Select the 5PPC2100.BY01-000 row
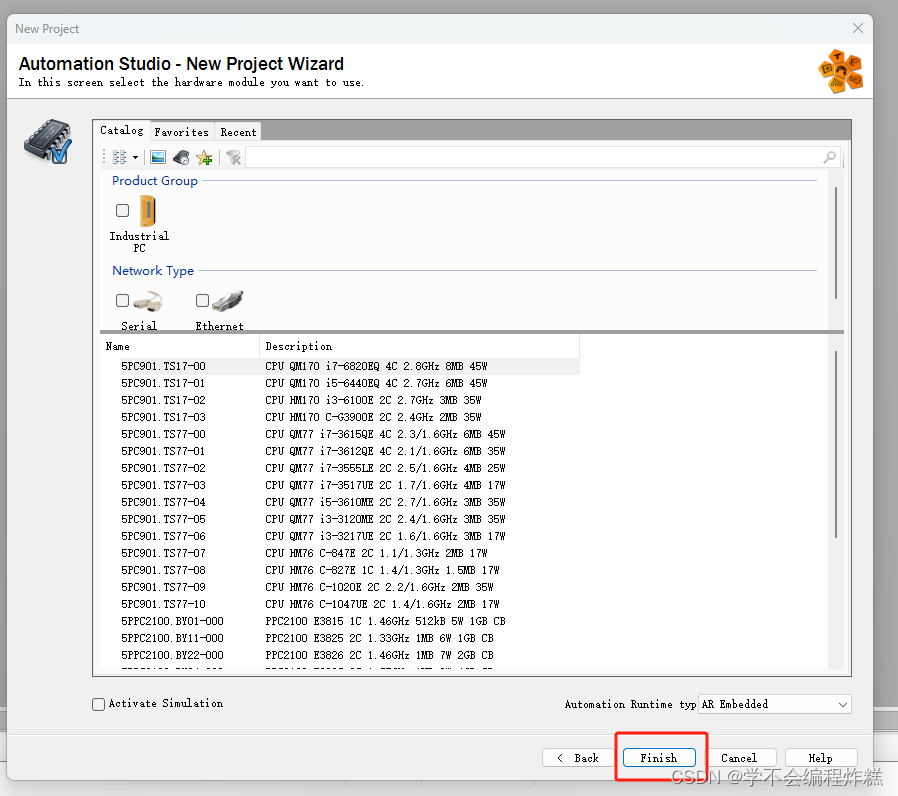Image resolution: width=898 pixels, height=796 pixels. tap(339, 621)
